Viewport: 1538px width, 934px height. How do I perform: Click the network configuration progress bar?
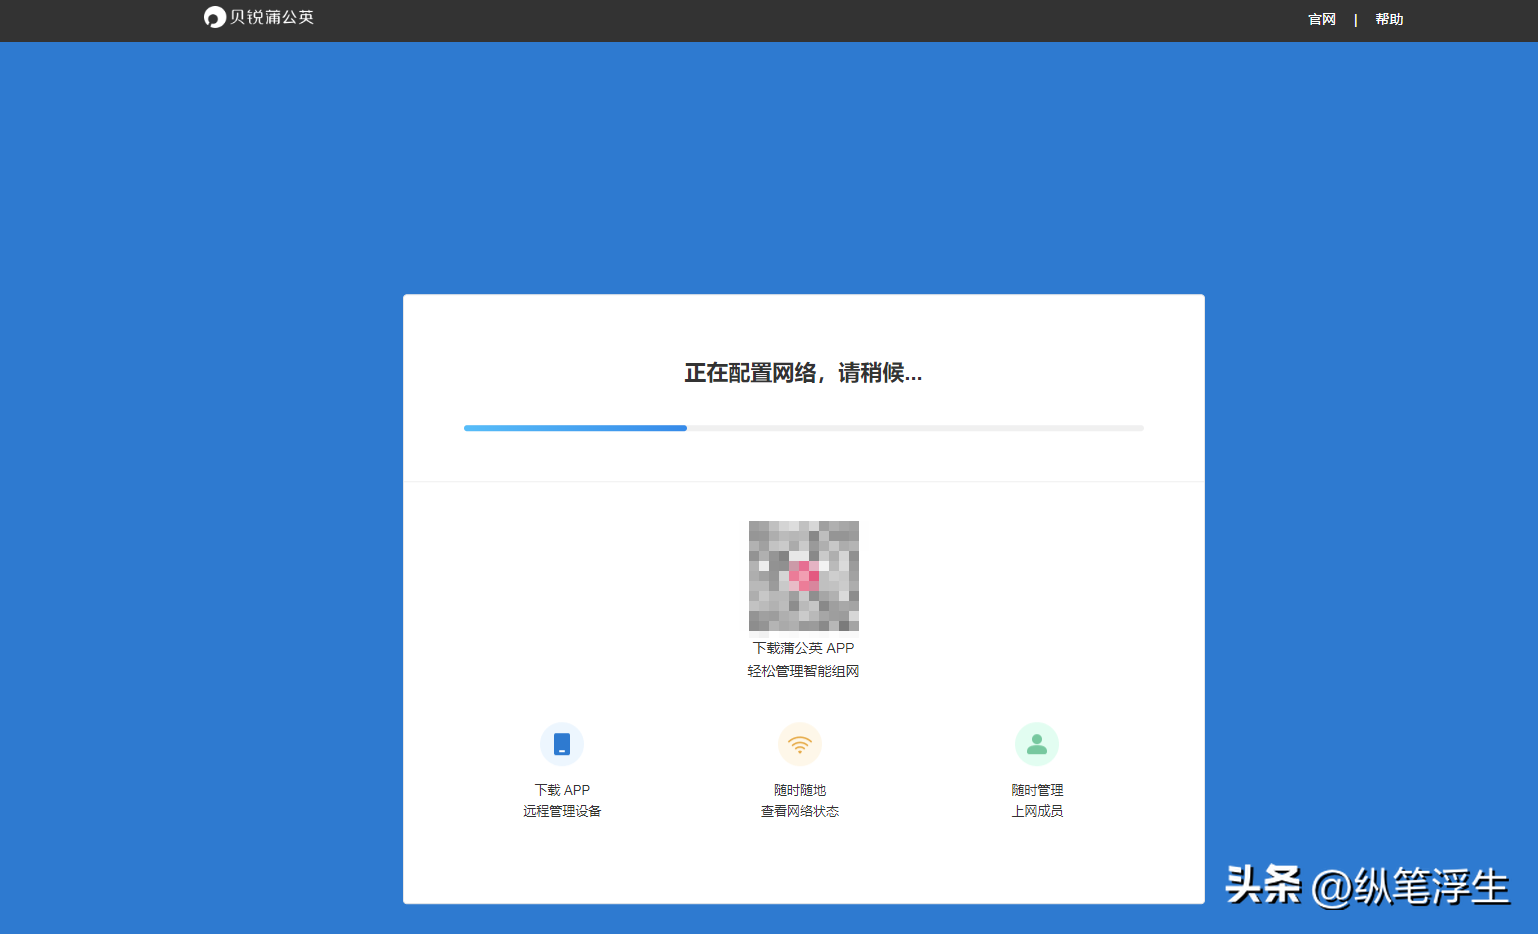click(x=803, y=428)
